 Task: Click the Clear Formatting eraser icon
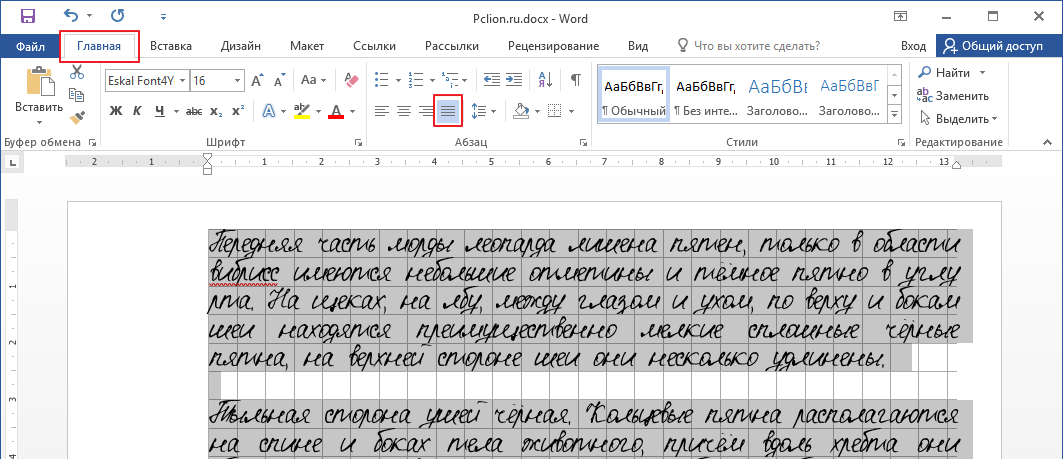point(350,80)
